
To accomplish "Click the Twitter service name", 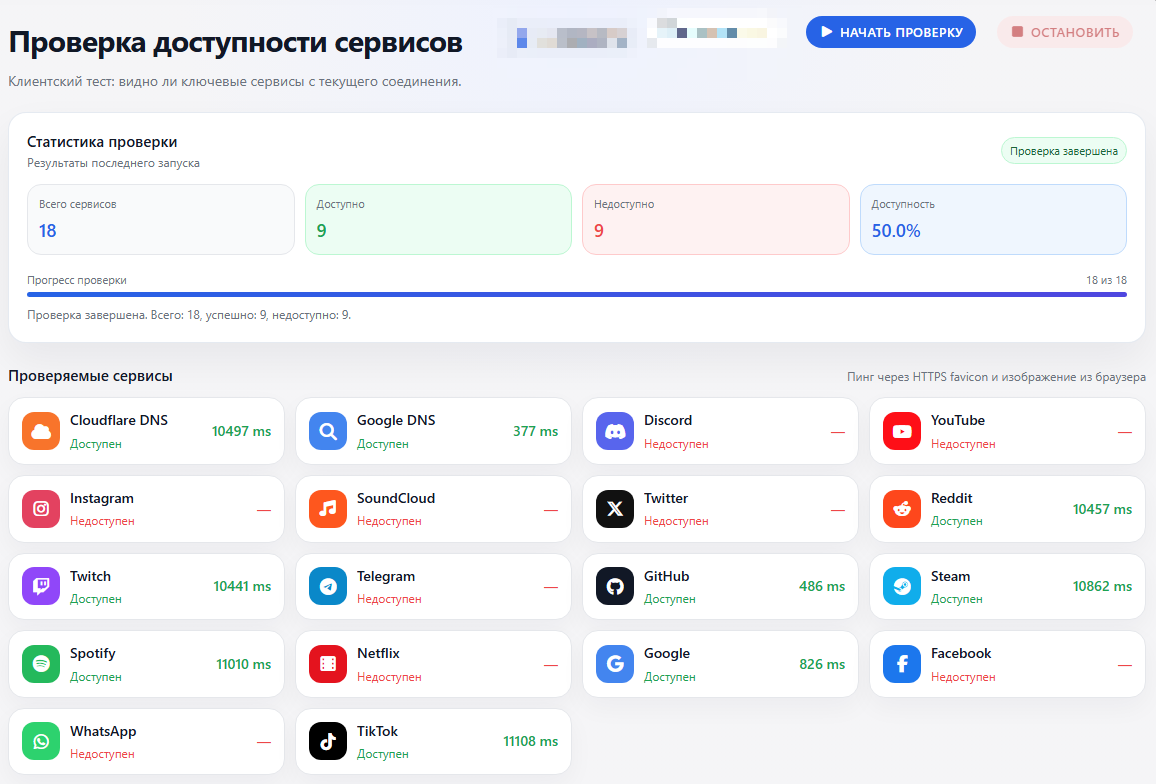I will point(666,498).
